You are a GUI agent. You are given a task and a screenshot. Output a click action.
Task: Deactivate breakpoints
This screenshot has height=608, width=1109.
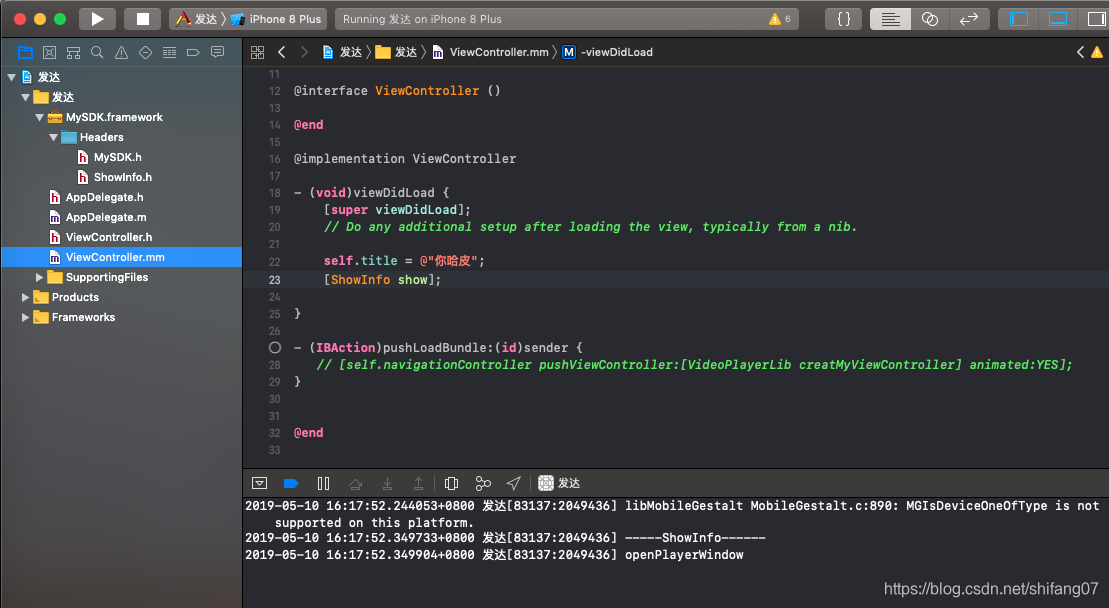291,483
